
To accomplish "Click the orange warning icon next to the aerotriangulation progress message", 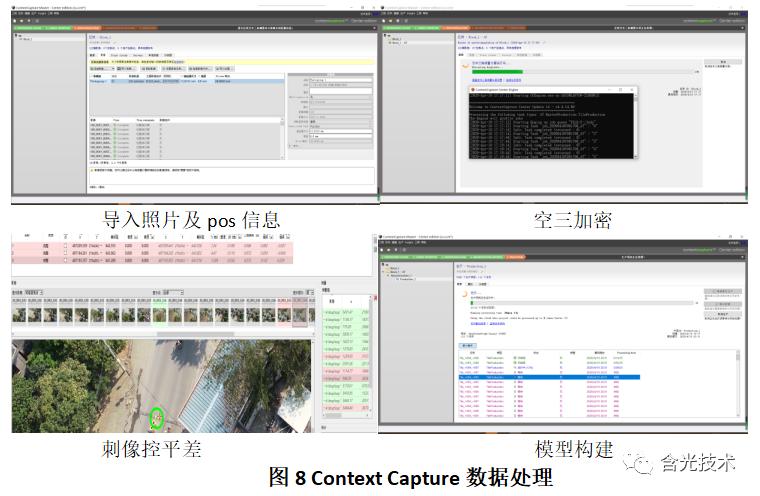I will point(465,65).
